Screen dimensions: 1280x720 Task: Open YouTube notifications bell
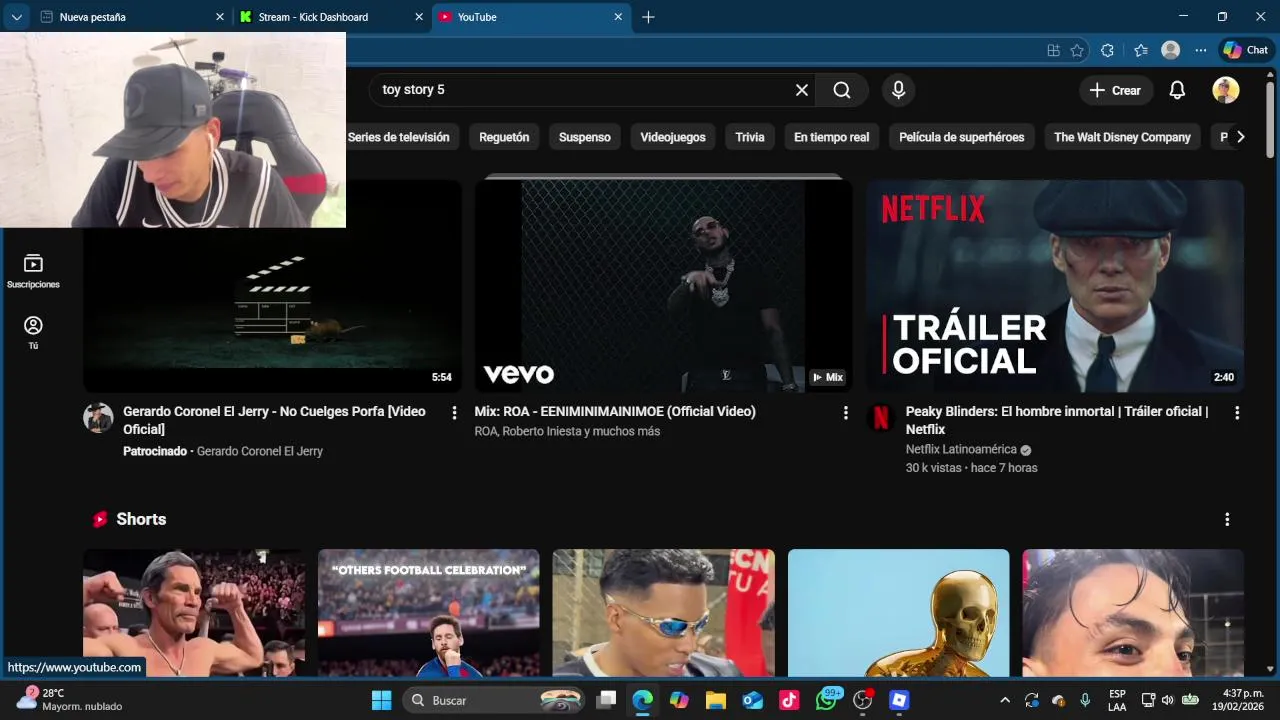1177,90
